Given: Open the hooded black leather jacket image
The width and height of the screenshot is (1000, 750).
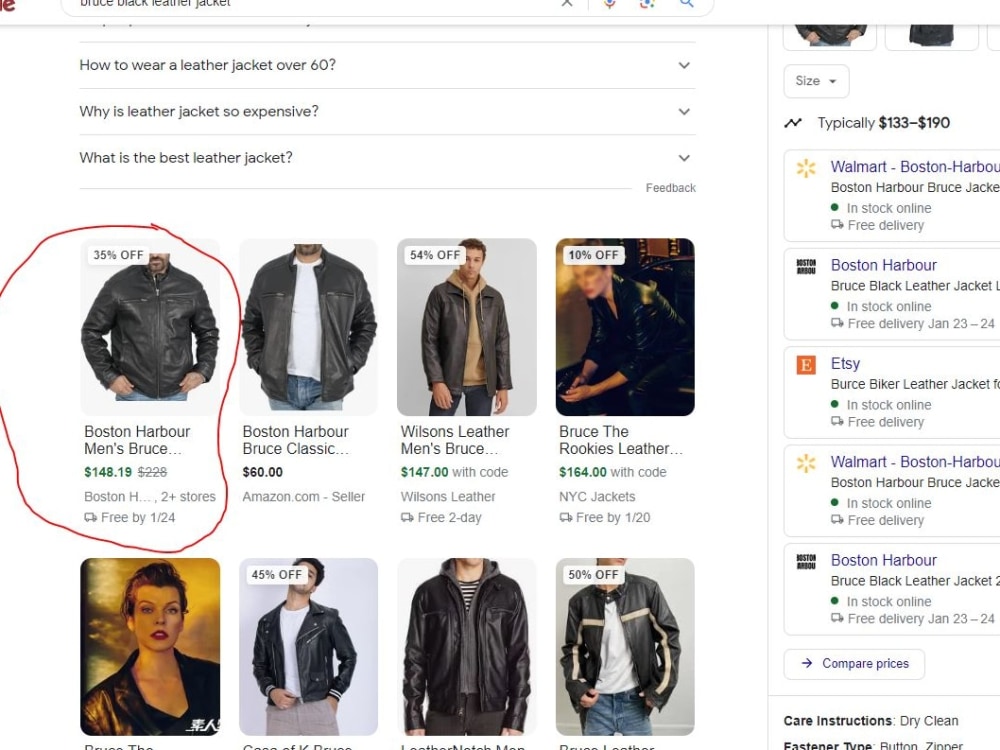Looking at the screenshot, I should (x=466, y=647).
